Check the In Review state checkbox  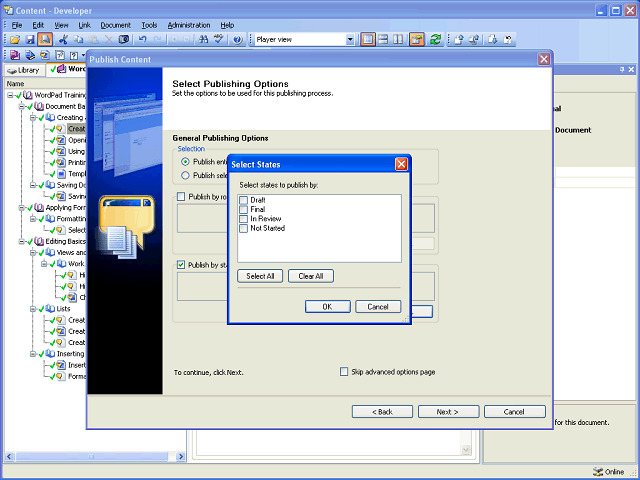tap(243, 219)
